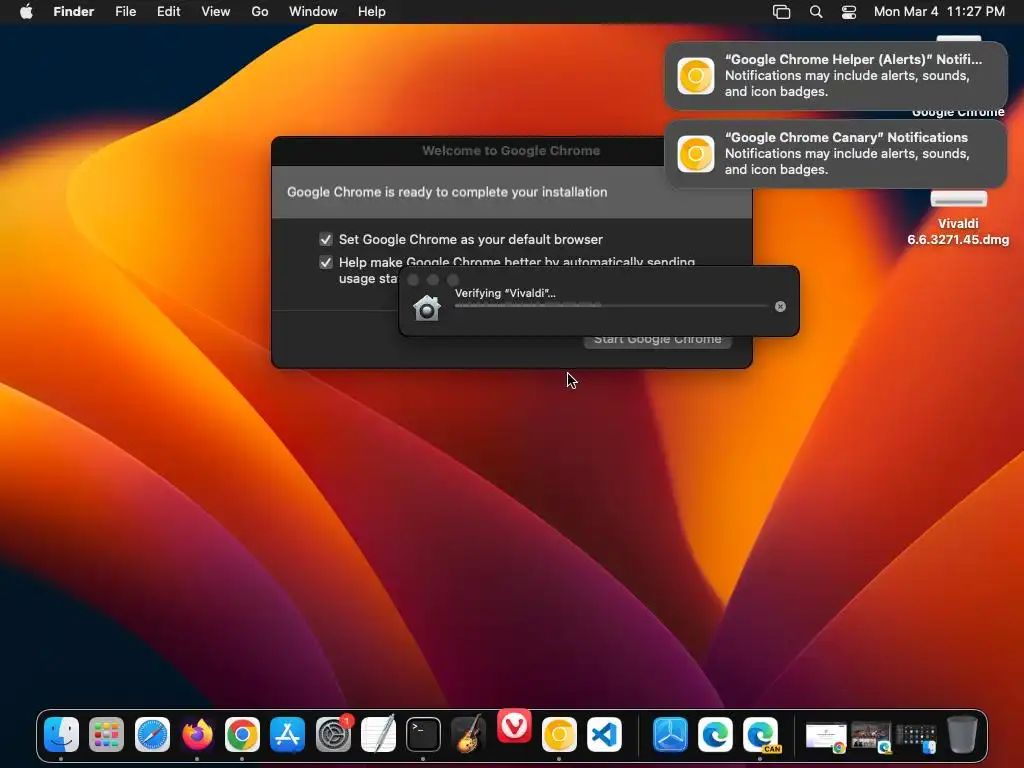Open minimized Edge window in the Dock

[871, 737]
